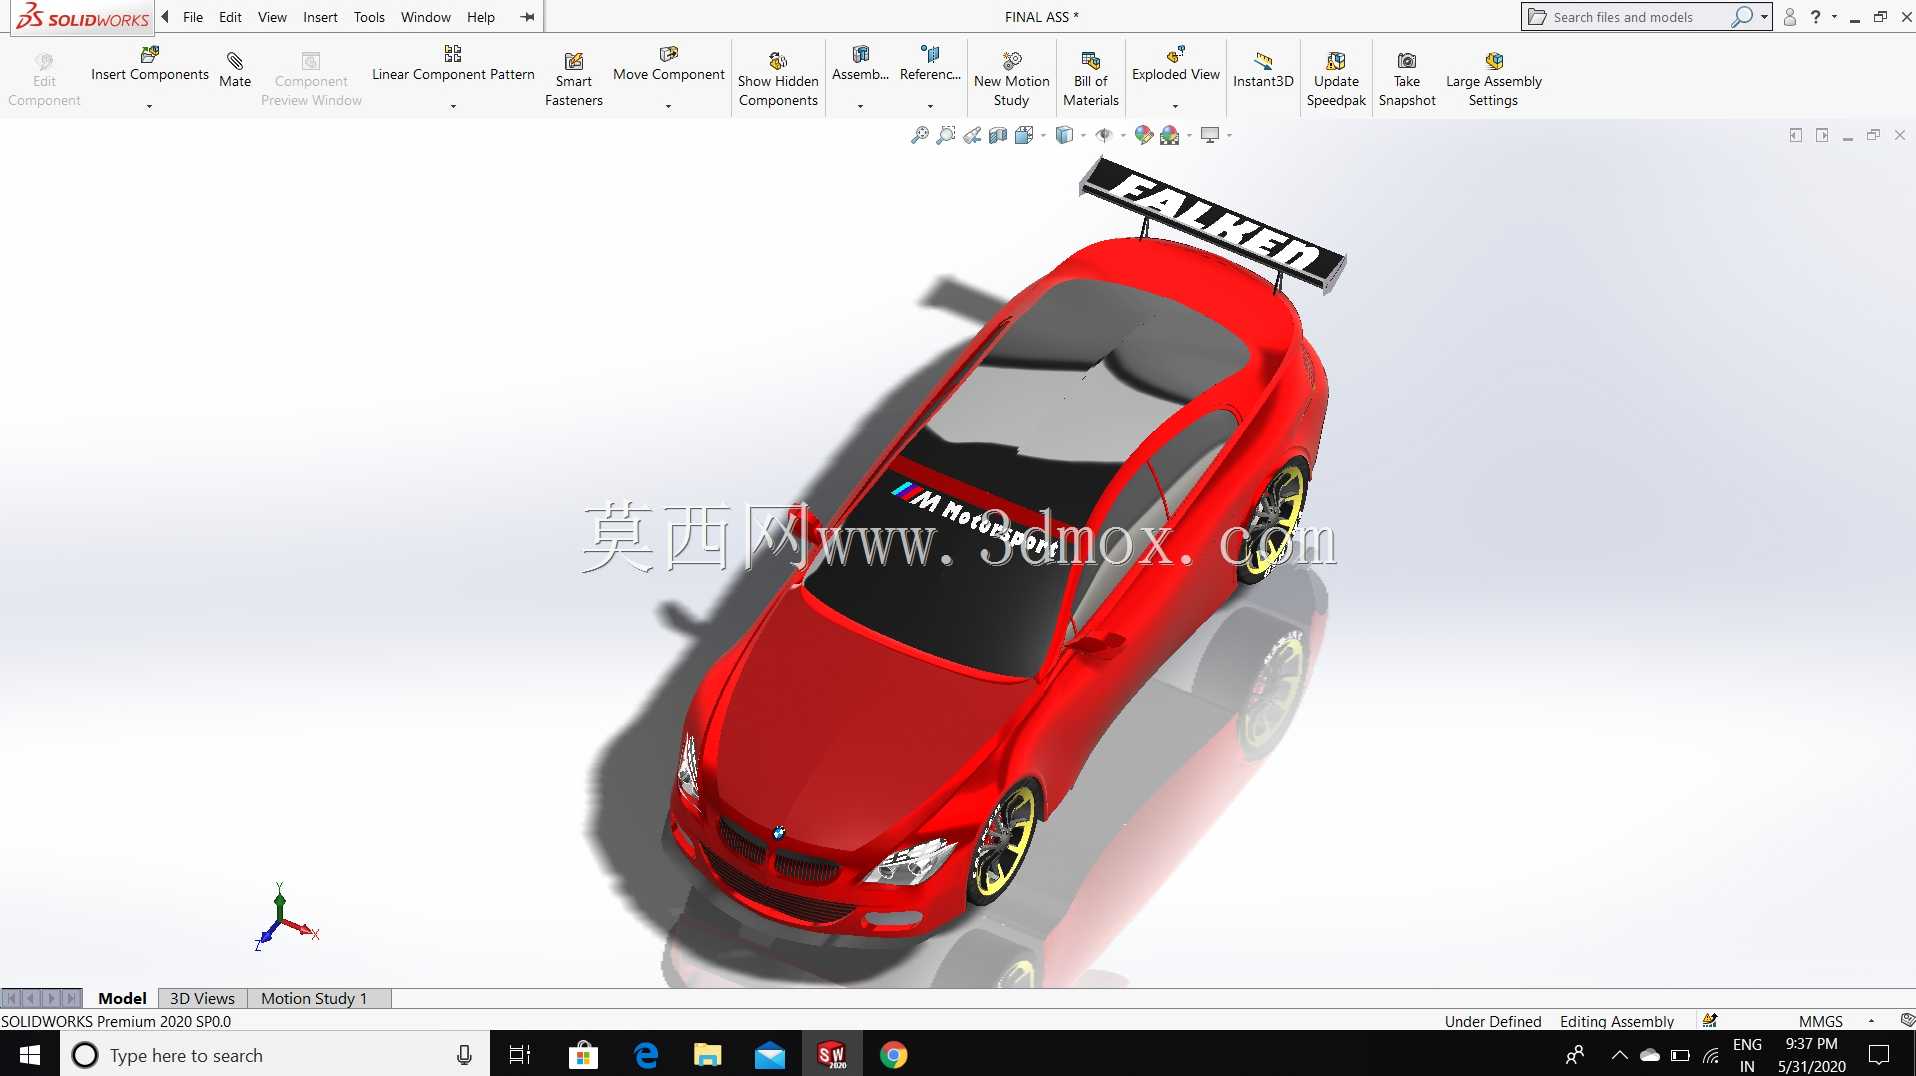Click status bar rebuild warning icon

(x=1710, y=1021)
